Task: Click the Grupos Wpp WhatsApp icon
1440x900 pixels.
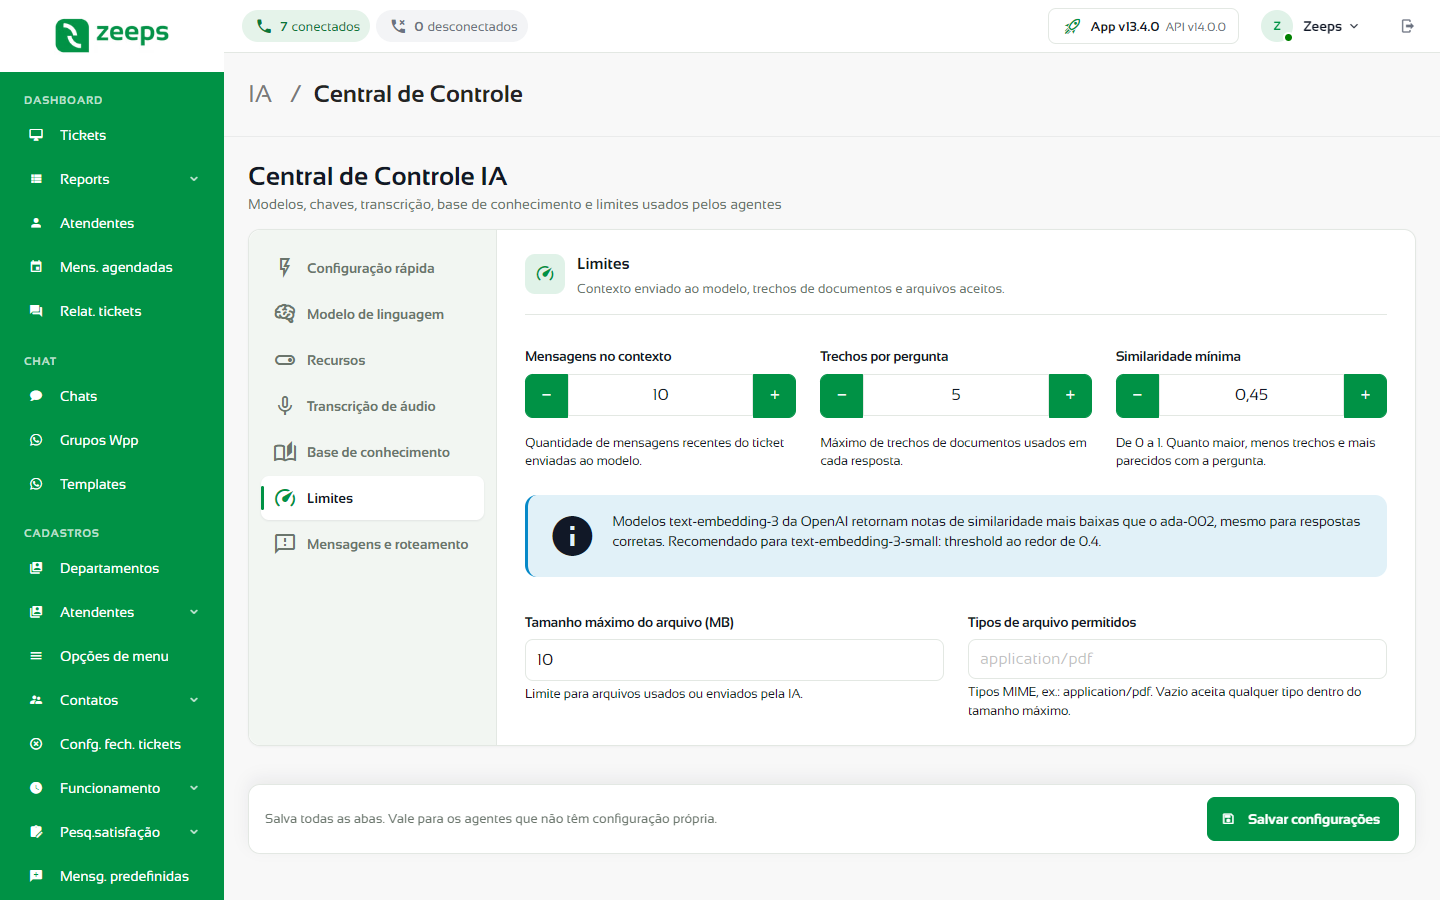Action: pyautogui.click(x=36, y=440)
